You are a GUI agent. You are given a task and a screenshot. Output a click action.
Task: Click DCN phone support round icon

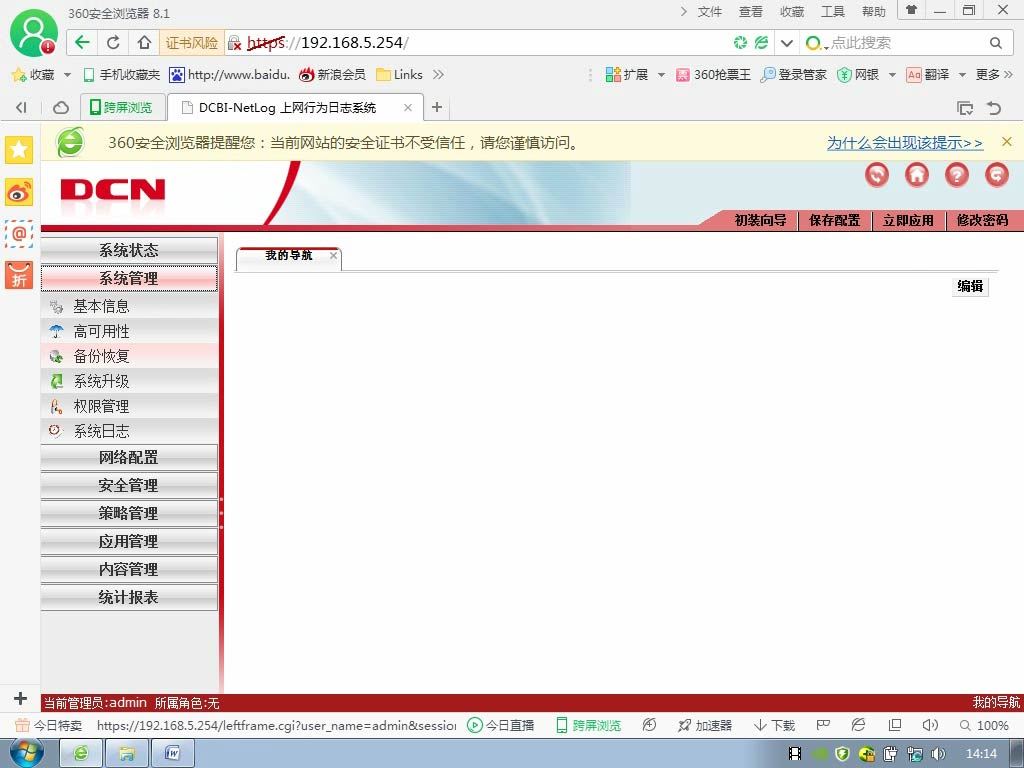876,174
